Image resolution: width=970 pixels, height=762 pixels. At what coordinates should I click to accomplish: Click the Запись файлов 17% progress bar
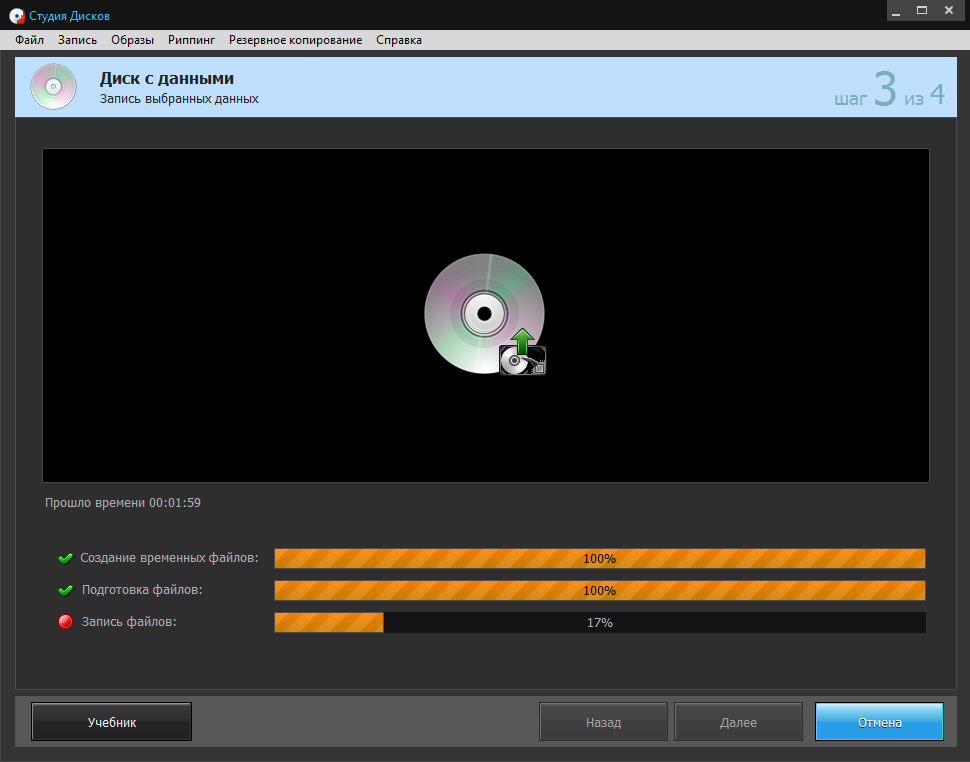(599, 622)
